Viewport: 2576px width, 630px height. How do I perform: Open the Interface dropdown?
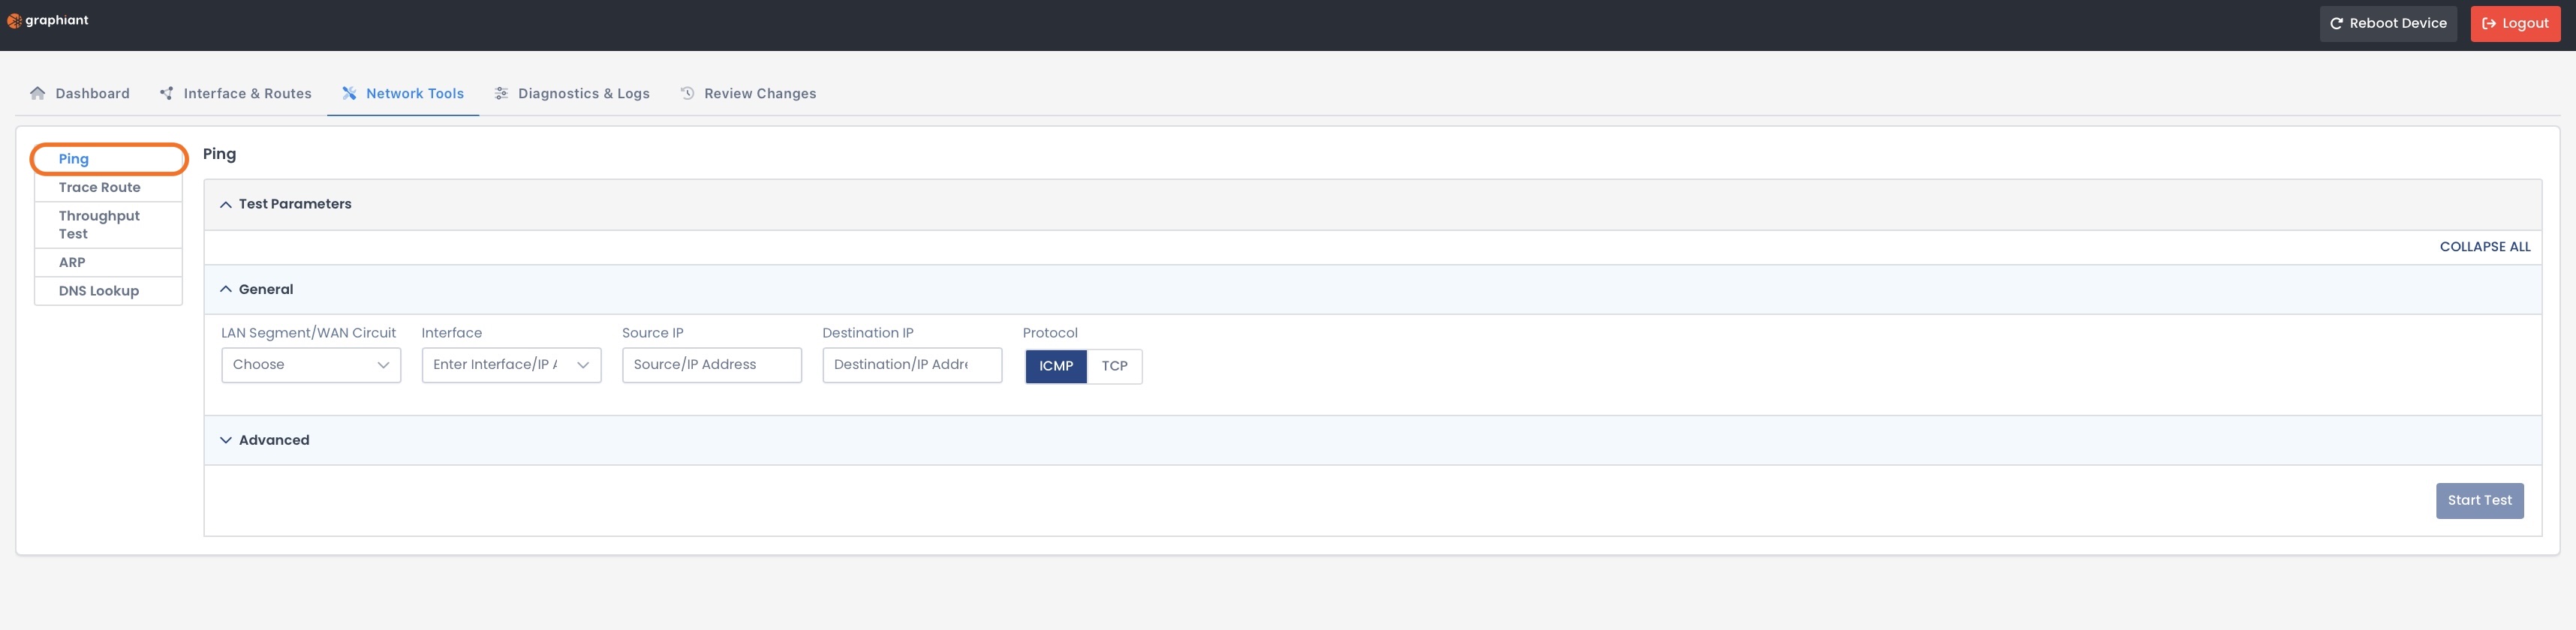tap(511, 365)
